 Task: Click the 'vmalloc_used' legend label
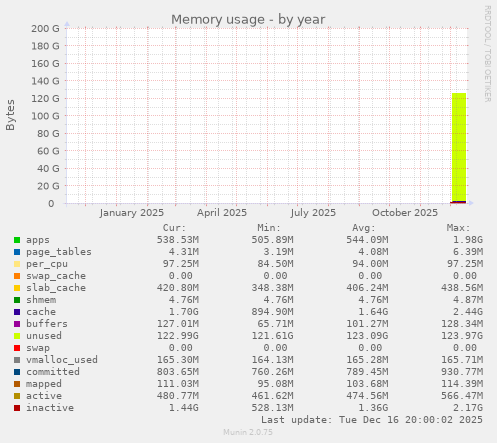point(62,360)
